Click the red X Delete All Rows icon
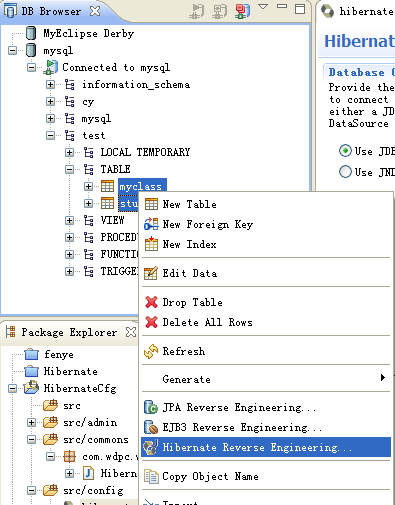 pyautogui.click(x=151, y=322)
